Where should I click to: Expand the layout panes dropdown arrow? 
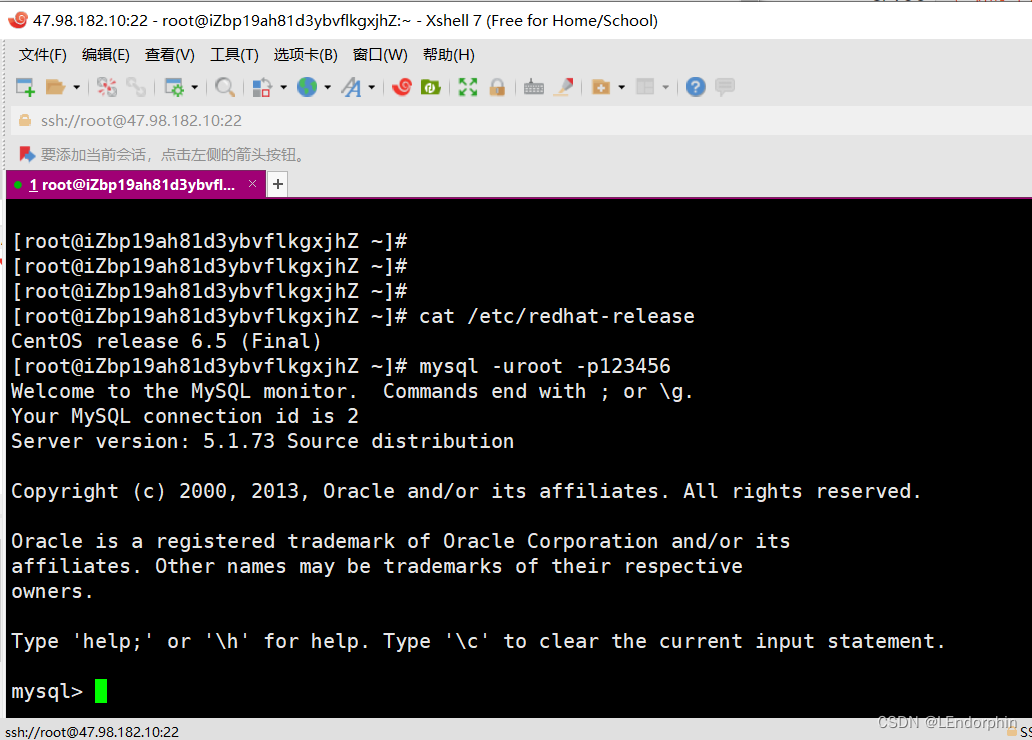(665, 87)
